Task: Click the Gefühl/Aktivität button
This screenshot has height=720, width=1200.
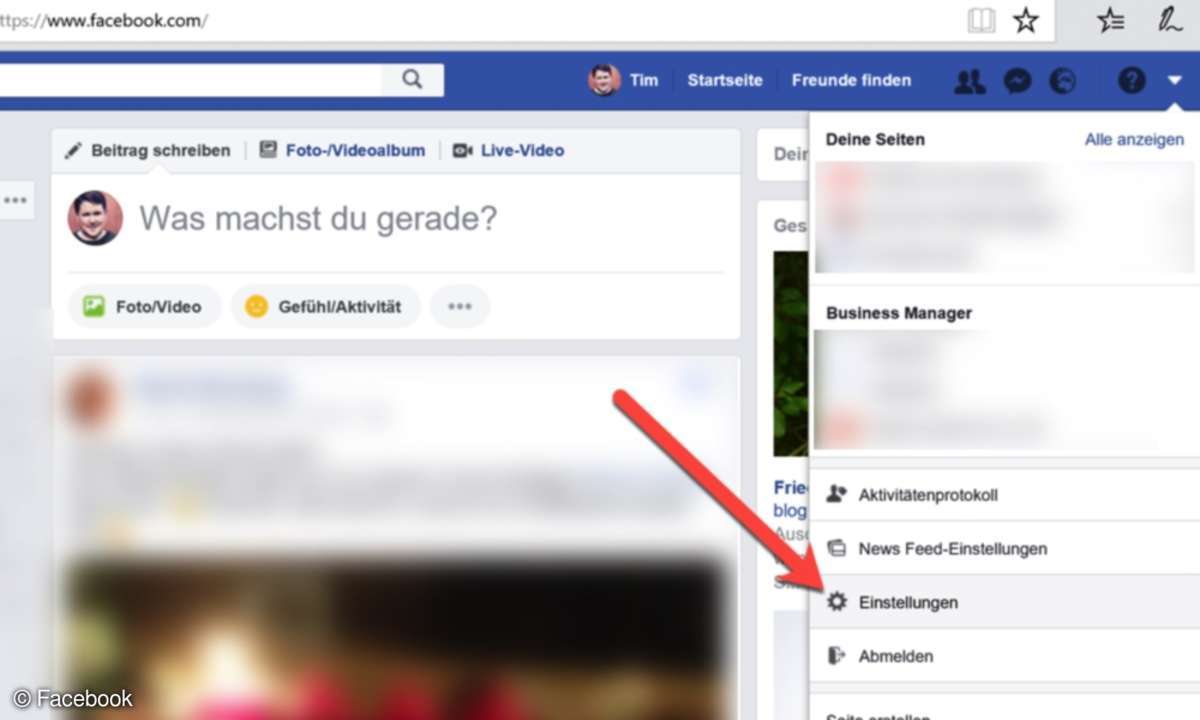Action: pyautogui.click(x=326, y=306)
